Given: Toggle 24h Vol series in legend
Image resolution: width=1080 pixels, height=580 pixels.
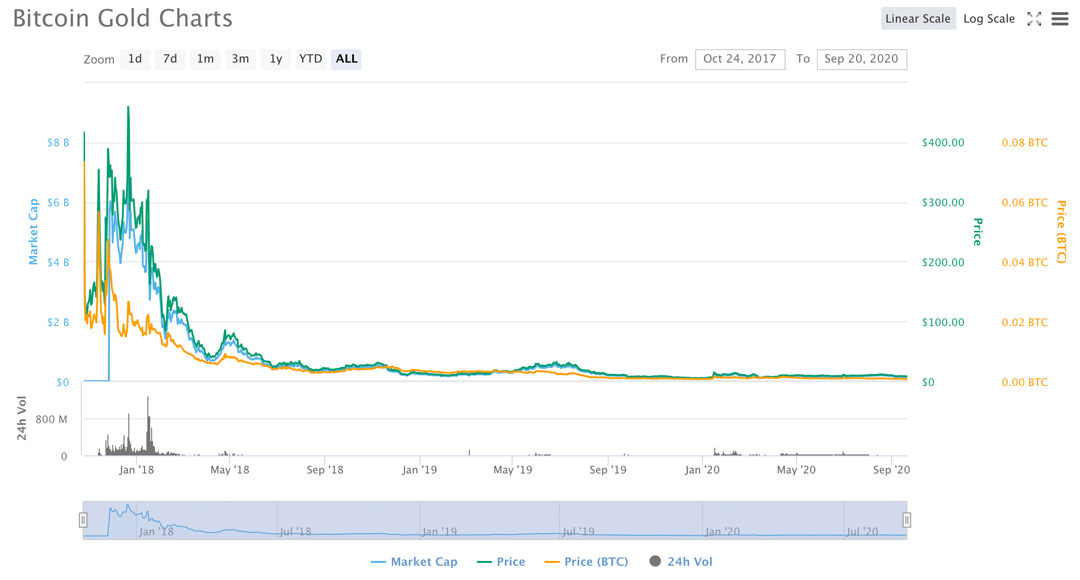Looking at the screenshot, I should (x=681, y=562).
